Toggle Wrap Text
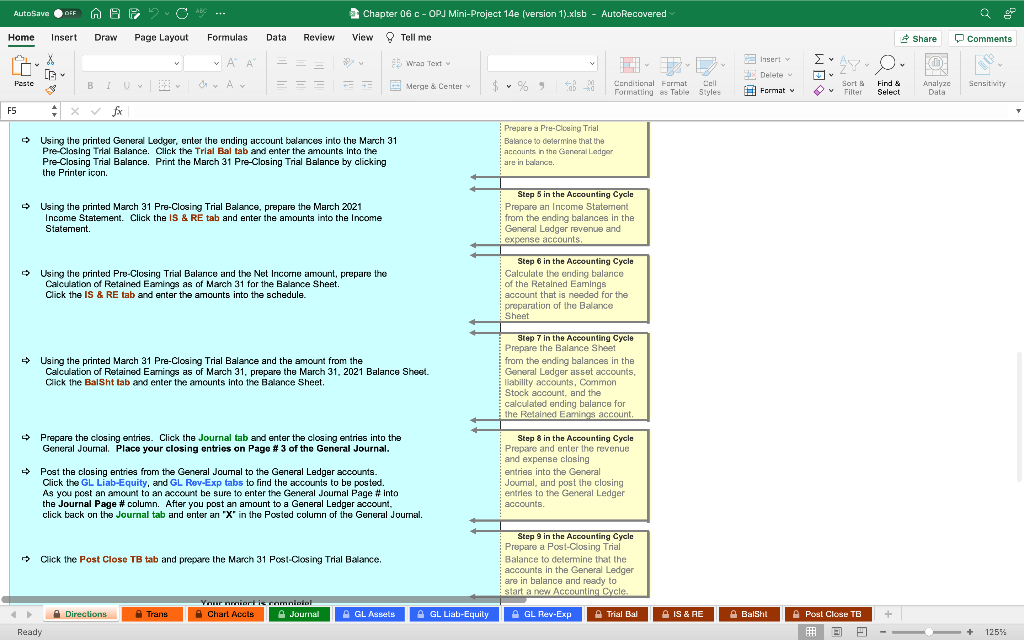Image resolution: width=1024 pixels, height=640 pixels. (421, 63)
